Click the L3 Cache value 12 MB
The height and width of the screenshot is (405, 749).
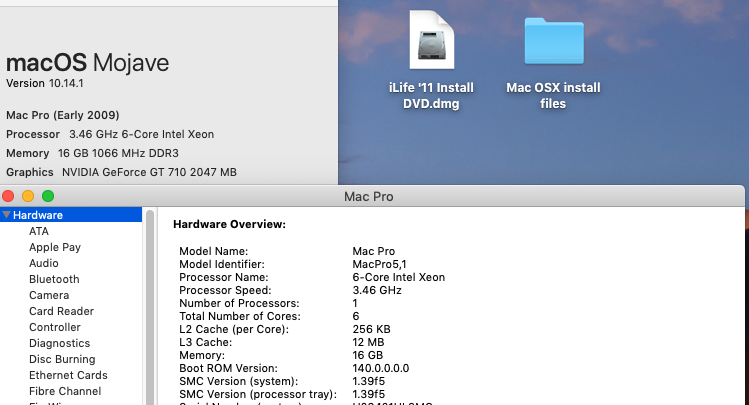pos(368,342)
